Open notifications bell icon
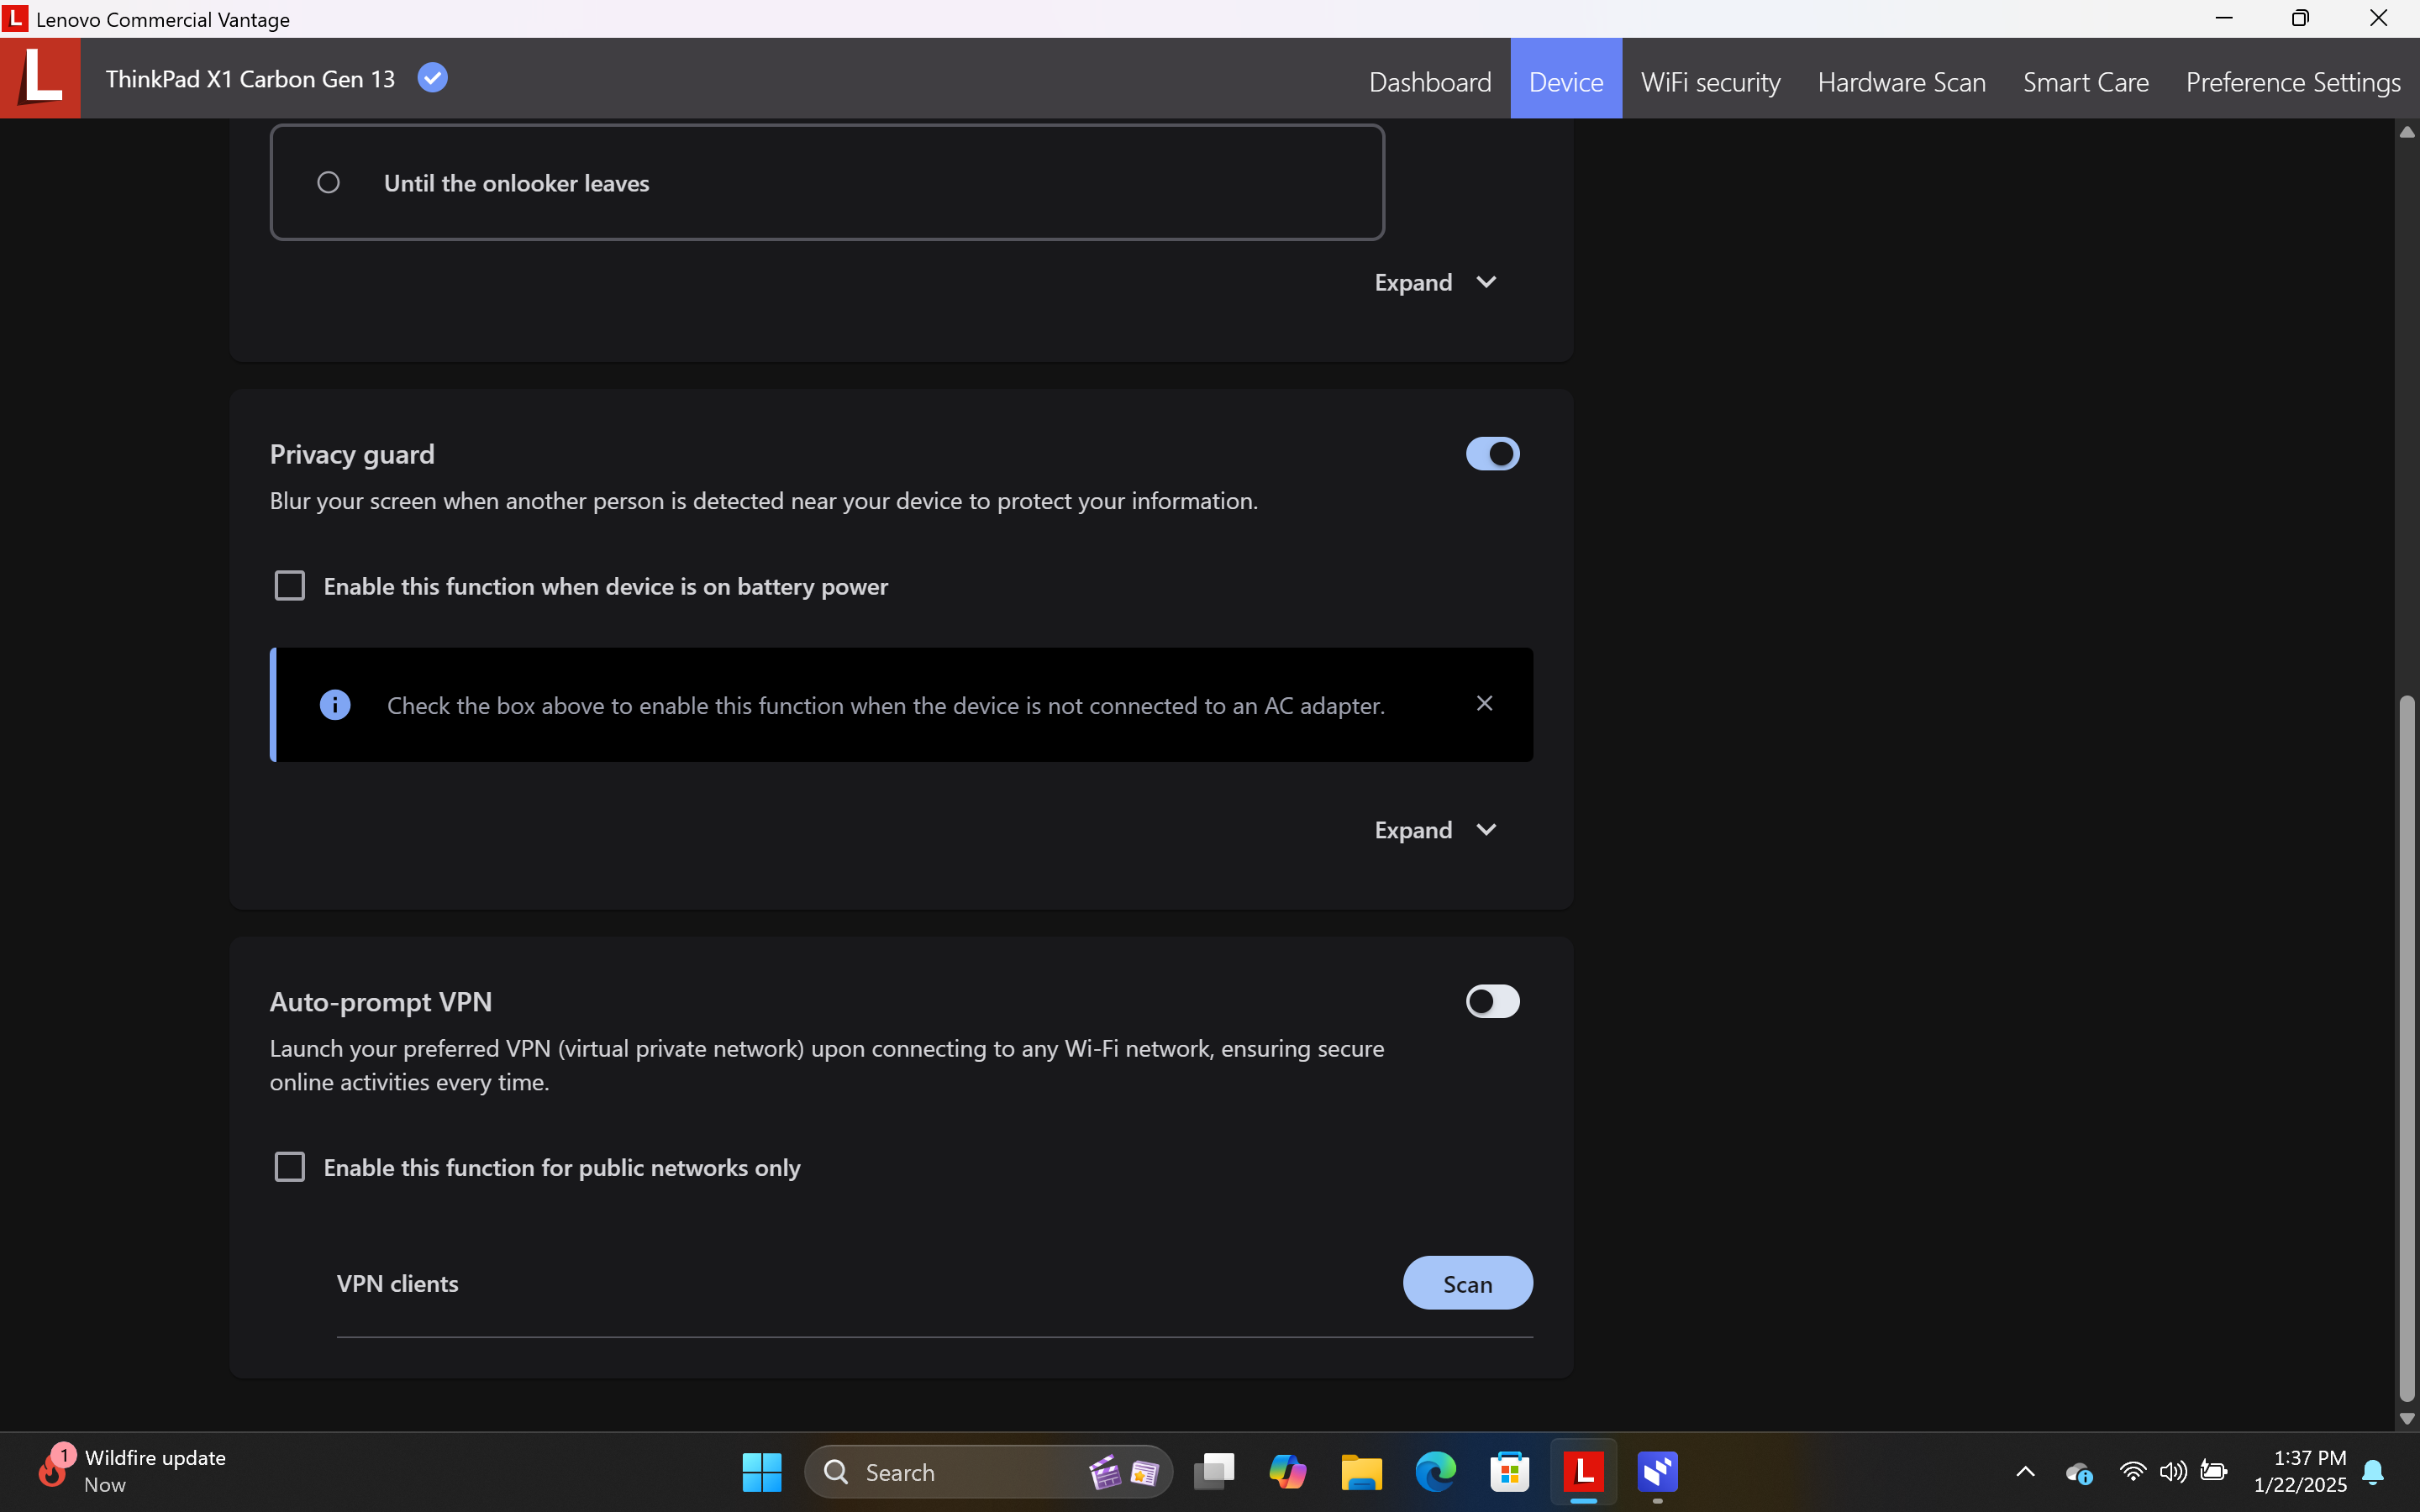 pyautogui.click(x=2373, y=1472)
